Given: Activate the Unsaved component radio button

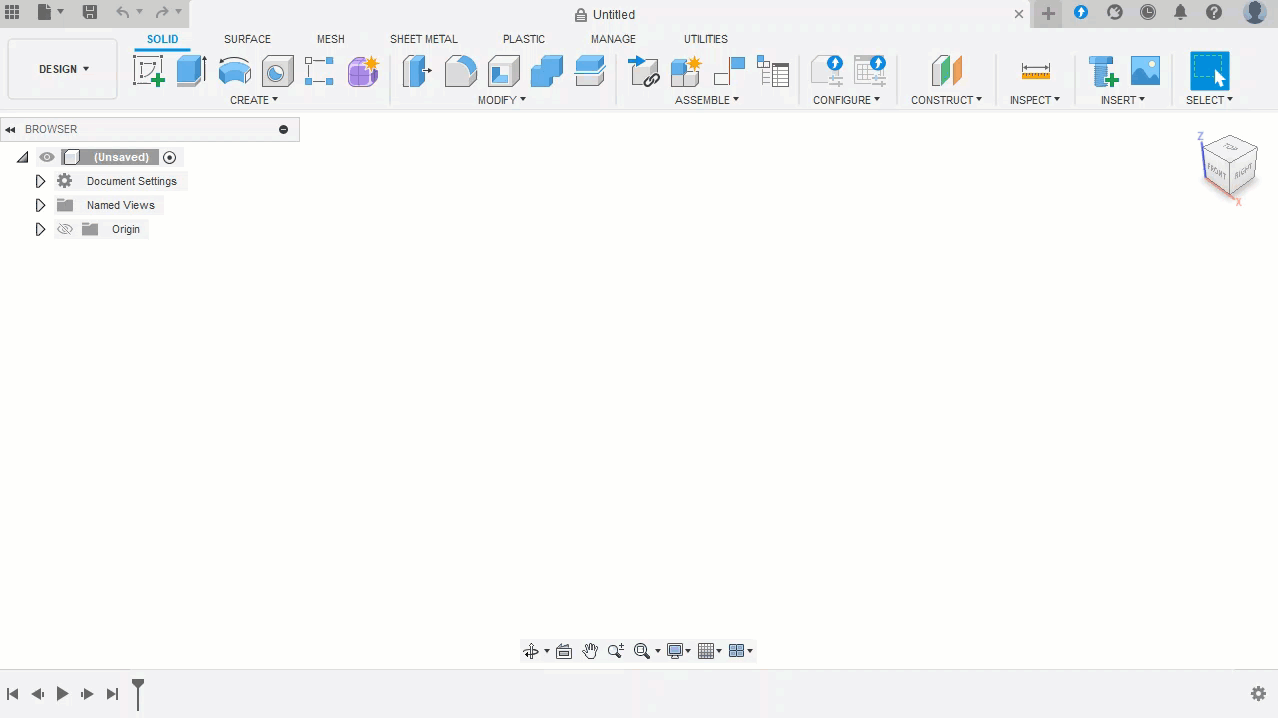Looking at the screenshot, I should click(170, 157).
